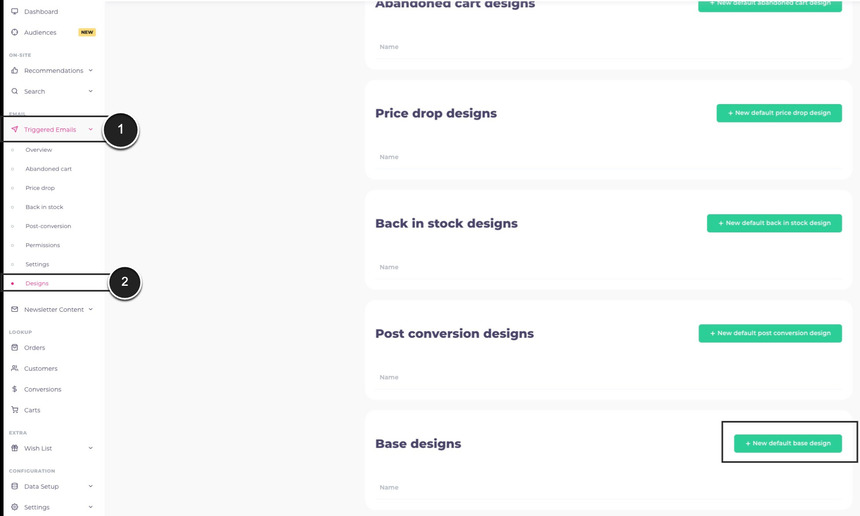Click the Carts shopping cart icon
The height and width of the screenshot is (516, 860).
(14, 411)
